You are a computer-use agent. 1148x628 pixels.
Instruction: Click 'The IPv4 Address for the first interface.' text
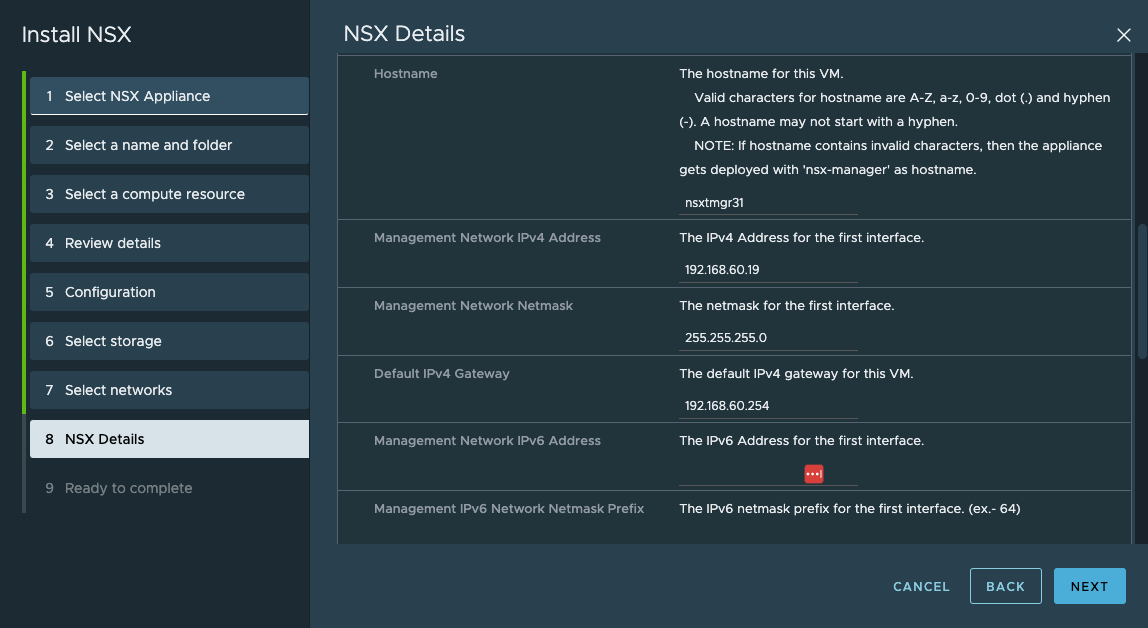click(x=801, y=238)
